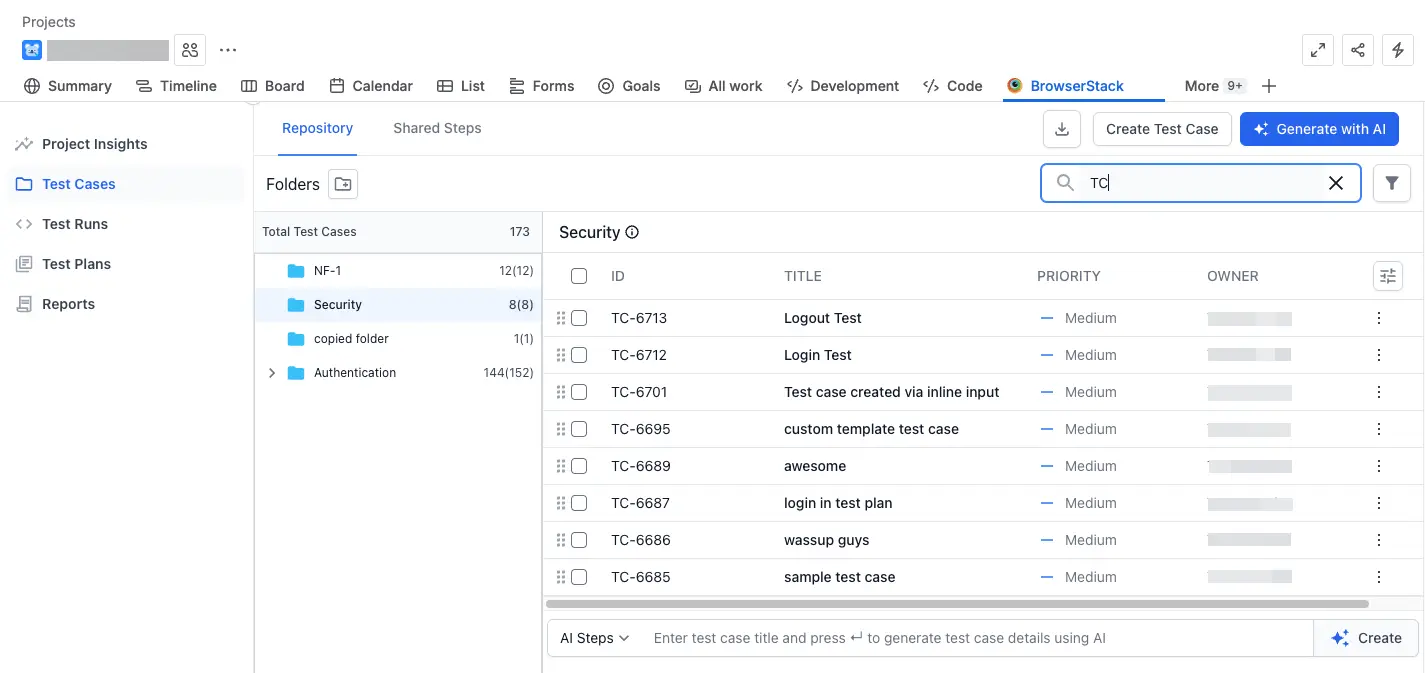Open the filter icon beside search
The image size is (1425, 673).
1391,183
